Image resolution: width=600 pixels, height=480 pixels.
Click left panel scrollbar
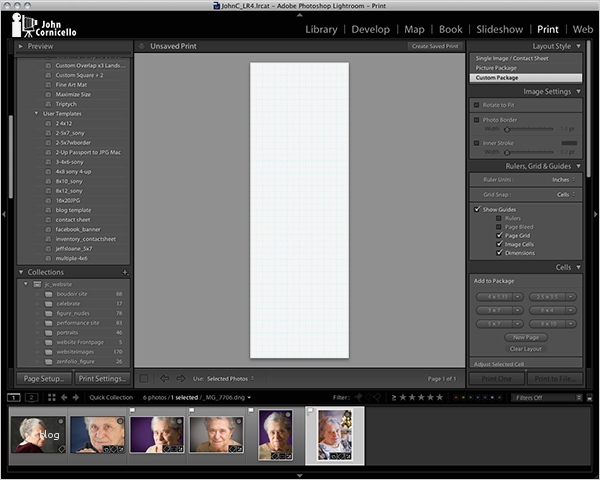(x=11, y=157)
